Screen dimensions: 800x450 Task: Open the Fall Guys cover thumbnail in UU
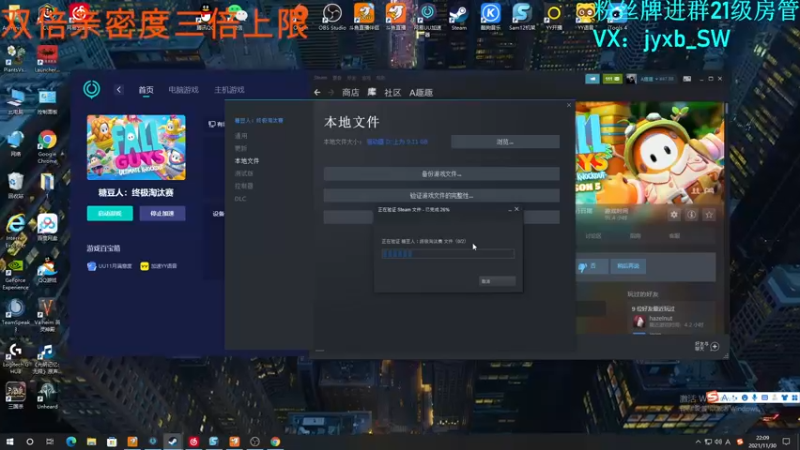point(136,147)
